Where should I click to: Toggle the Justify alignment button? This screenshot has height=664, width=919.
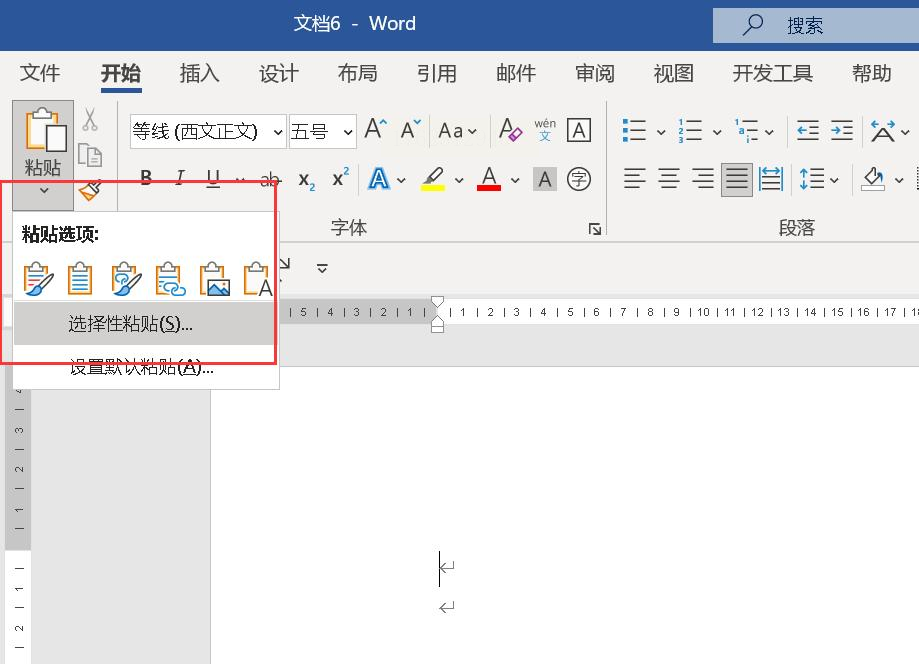click(x=737, y=179)
